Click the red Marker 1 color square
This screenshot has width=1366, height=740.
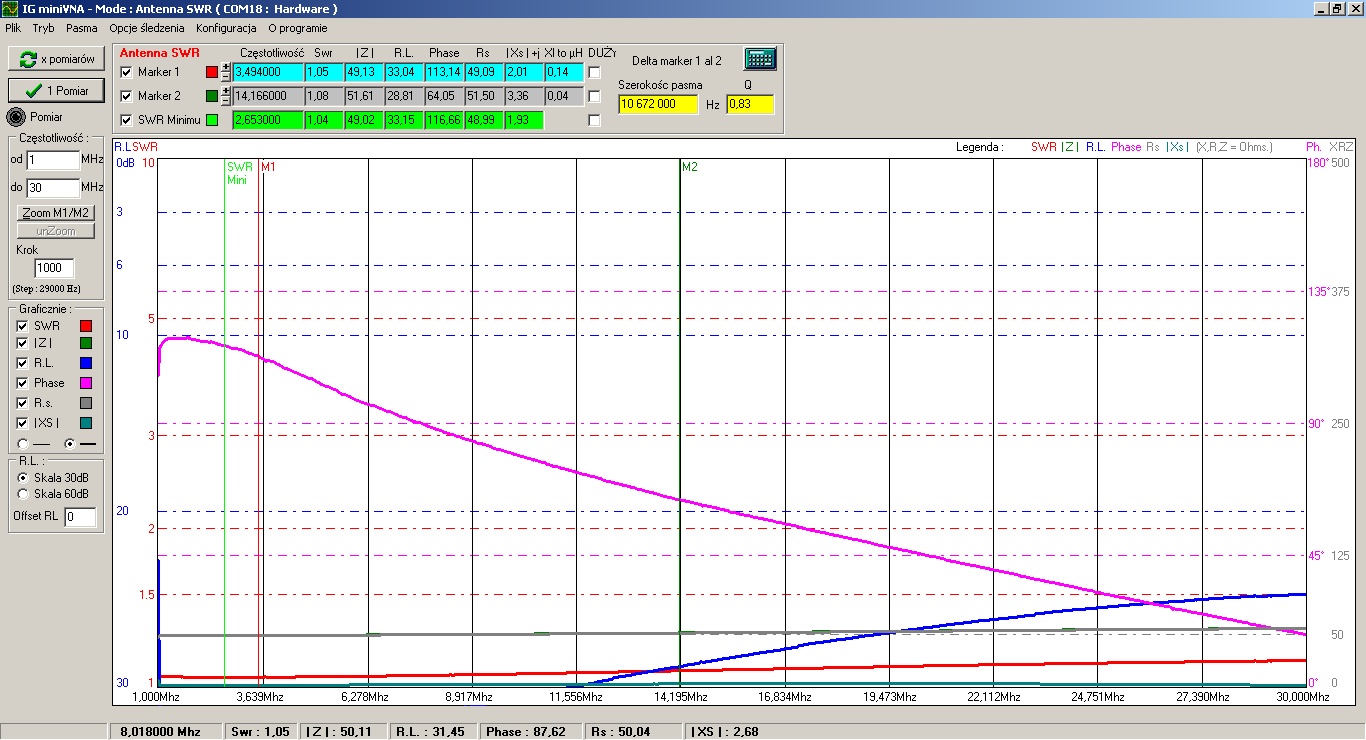pos(211,72)
